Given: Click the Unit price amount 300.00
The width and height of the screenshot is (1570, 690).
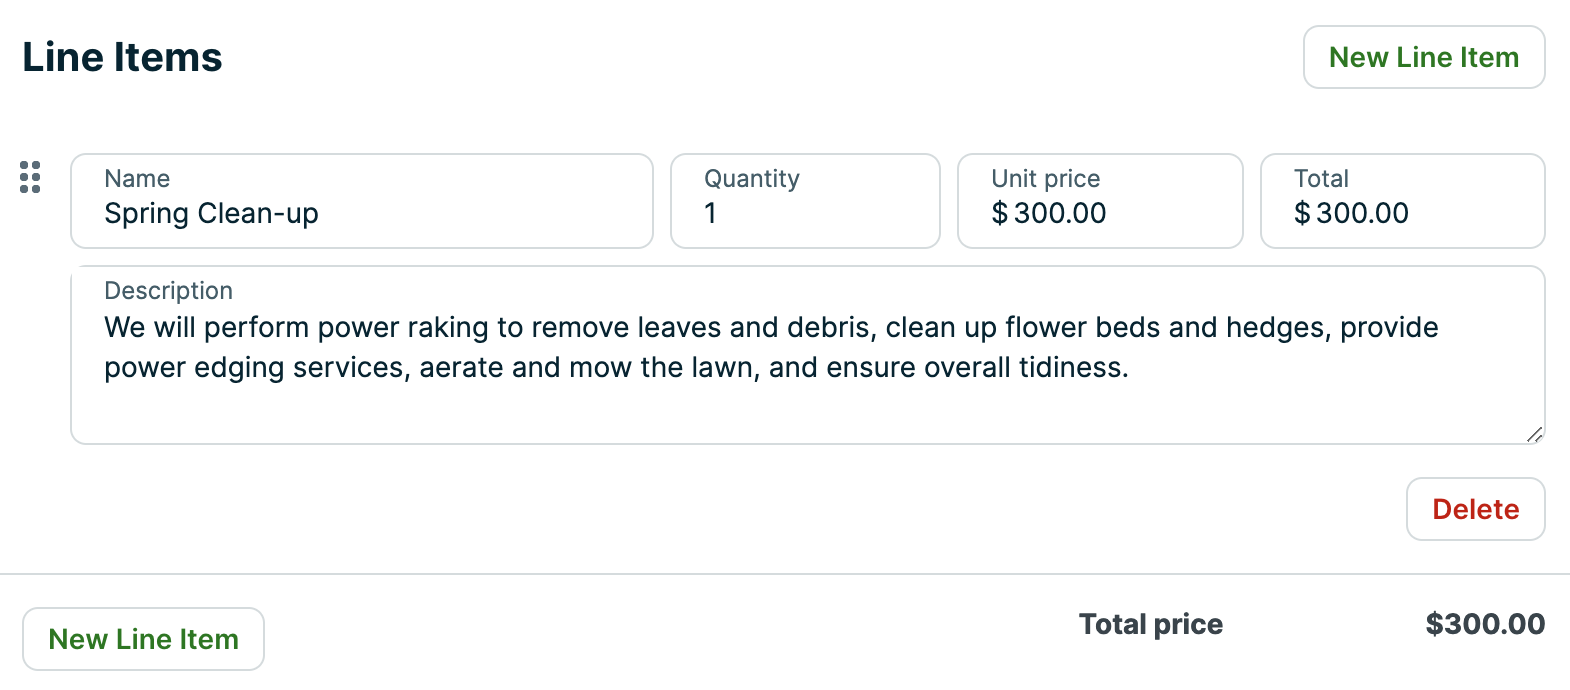Looking at the screenshot, I should coord(1060,213).
